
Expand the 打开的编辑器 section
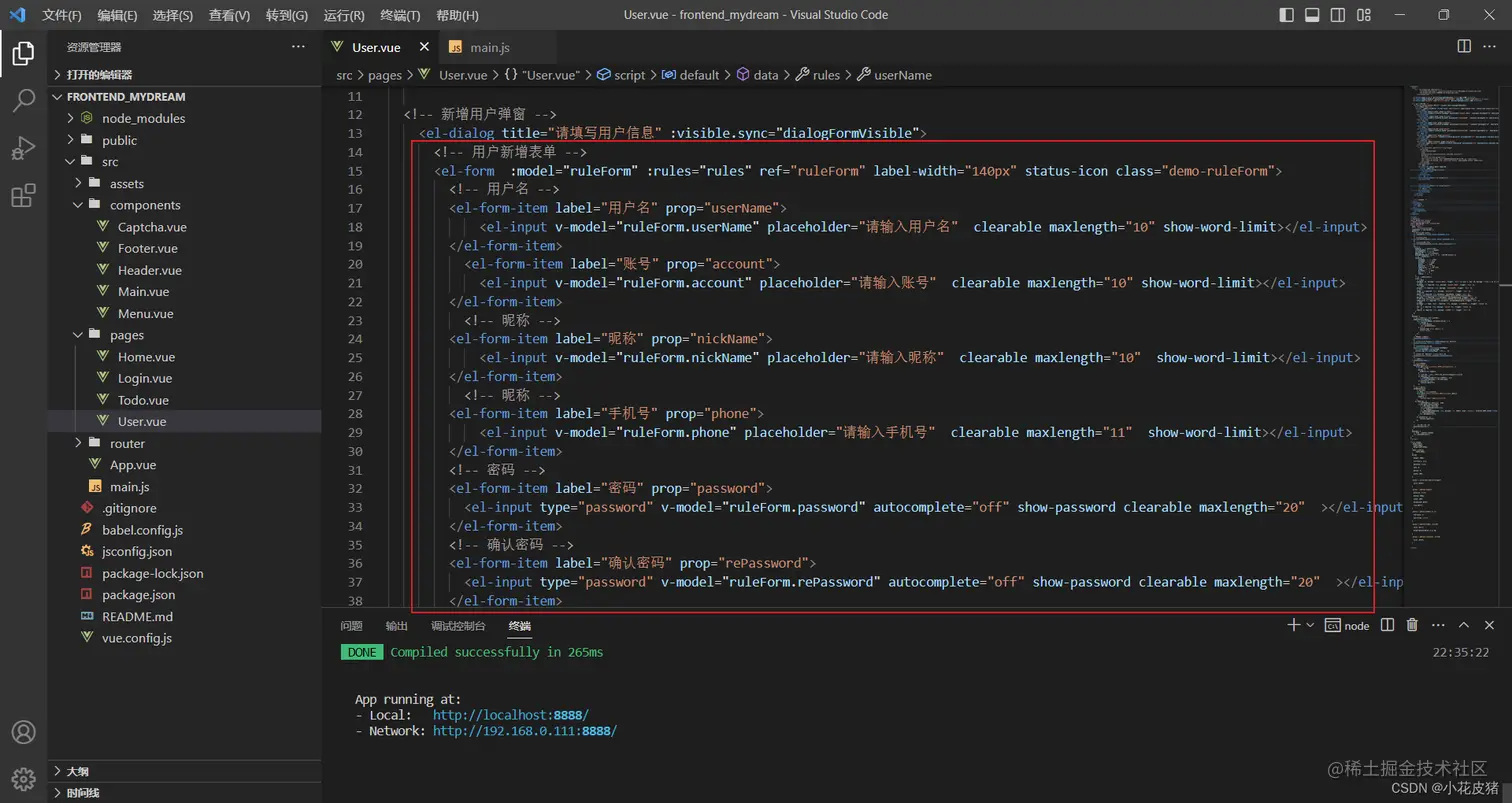coord(185,75)
